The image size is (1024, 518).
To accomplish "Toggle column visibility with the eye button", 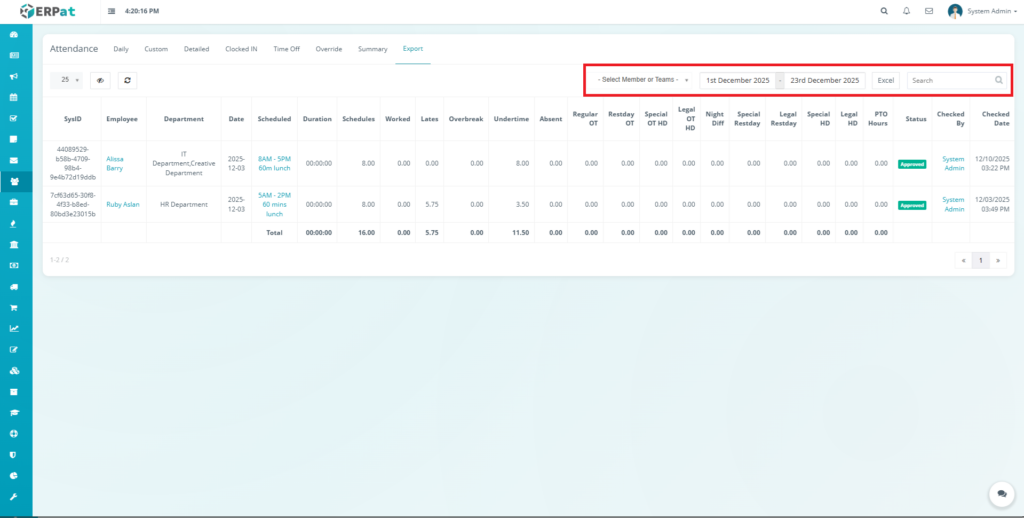I will point(100,80).
